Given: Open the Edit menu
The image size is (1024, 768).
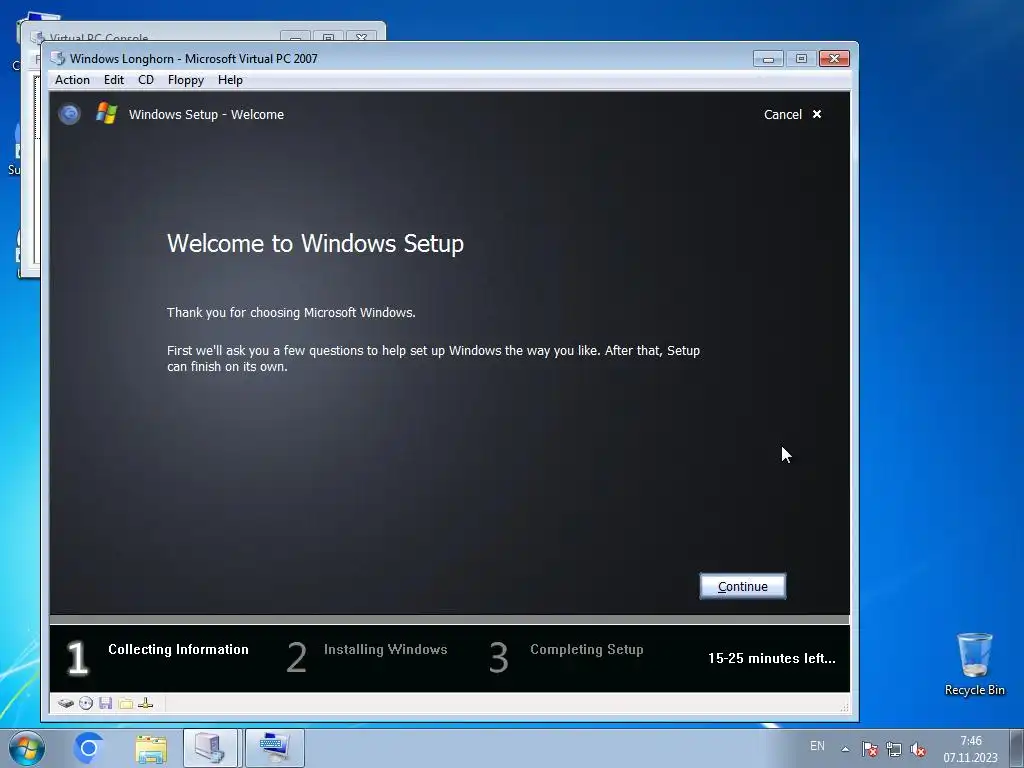Looking at the screenshot, I should [114, 80].
